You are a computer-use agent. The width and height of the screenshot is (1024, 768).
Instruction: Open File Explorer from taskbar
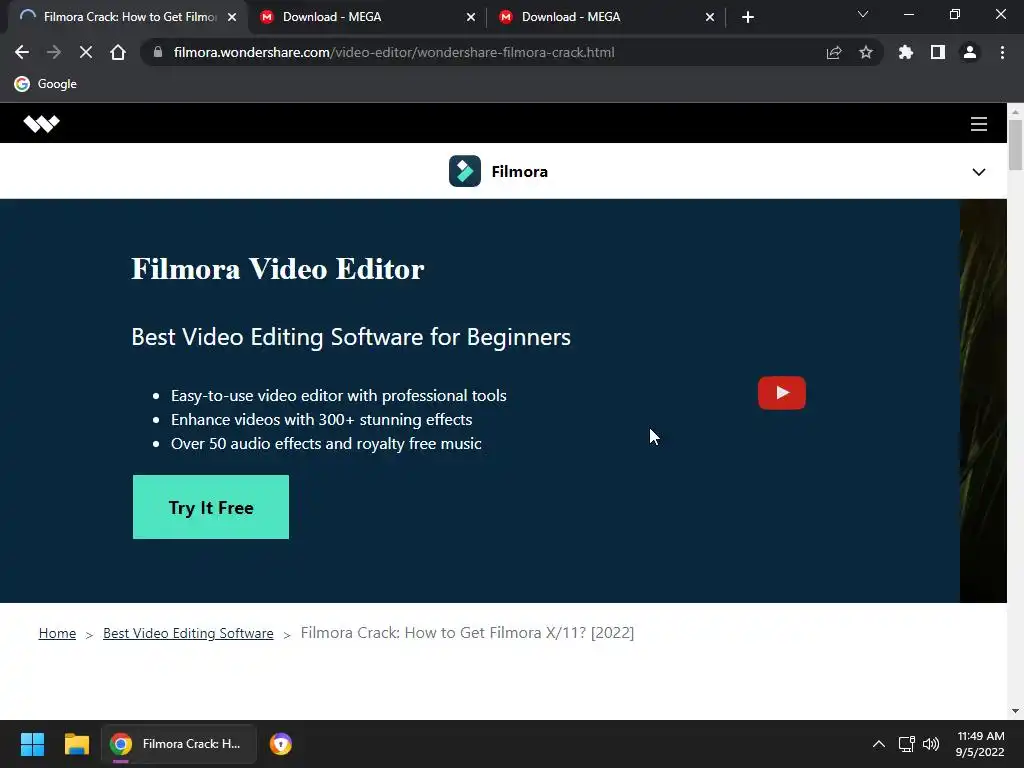pyautogui.click(x=76, y=744)
